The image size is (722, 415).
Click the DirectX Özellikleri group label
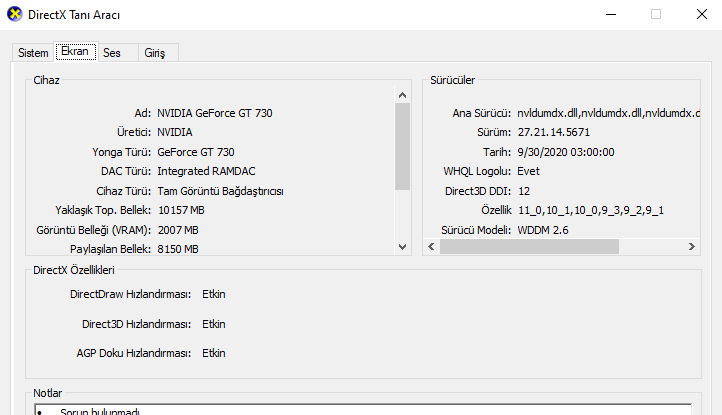click(74, 270)
